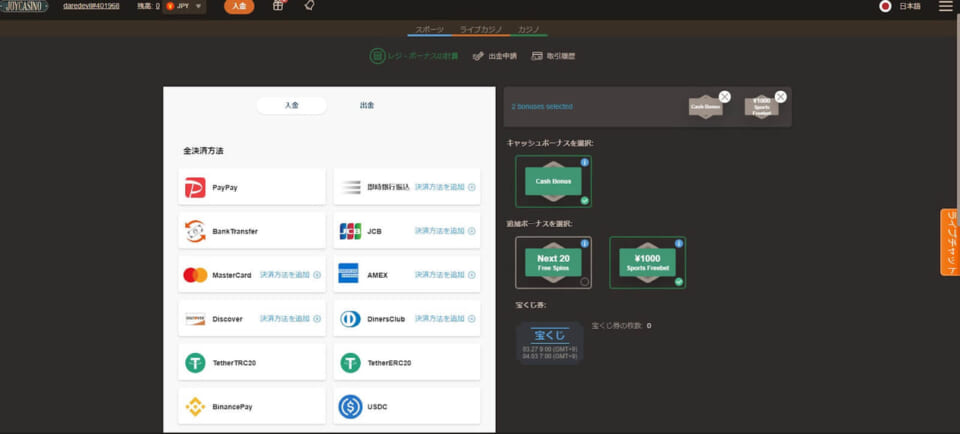Click the ¥1000 Sports Freebet thumbnail in selected bar
Image resolution: width=960 pixels, height=434 pixels.
761,107
